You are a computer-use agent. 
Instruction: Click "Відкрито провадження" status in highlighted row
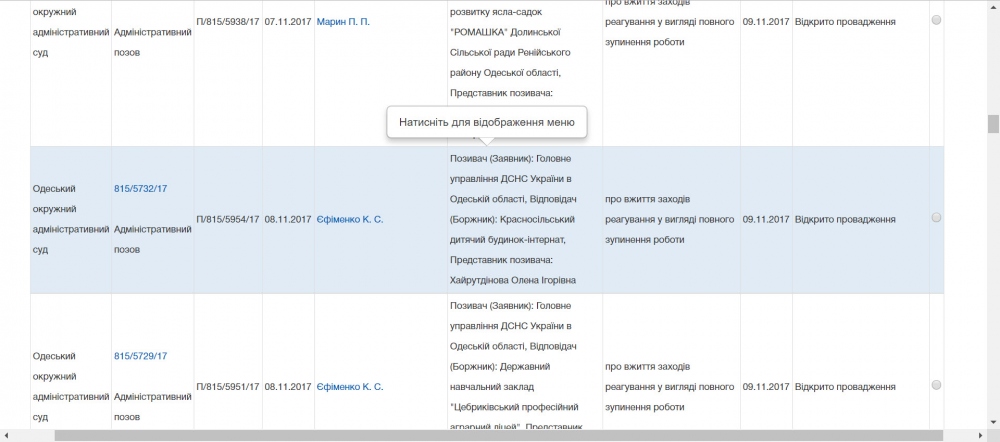844,219
